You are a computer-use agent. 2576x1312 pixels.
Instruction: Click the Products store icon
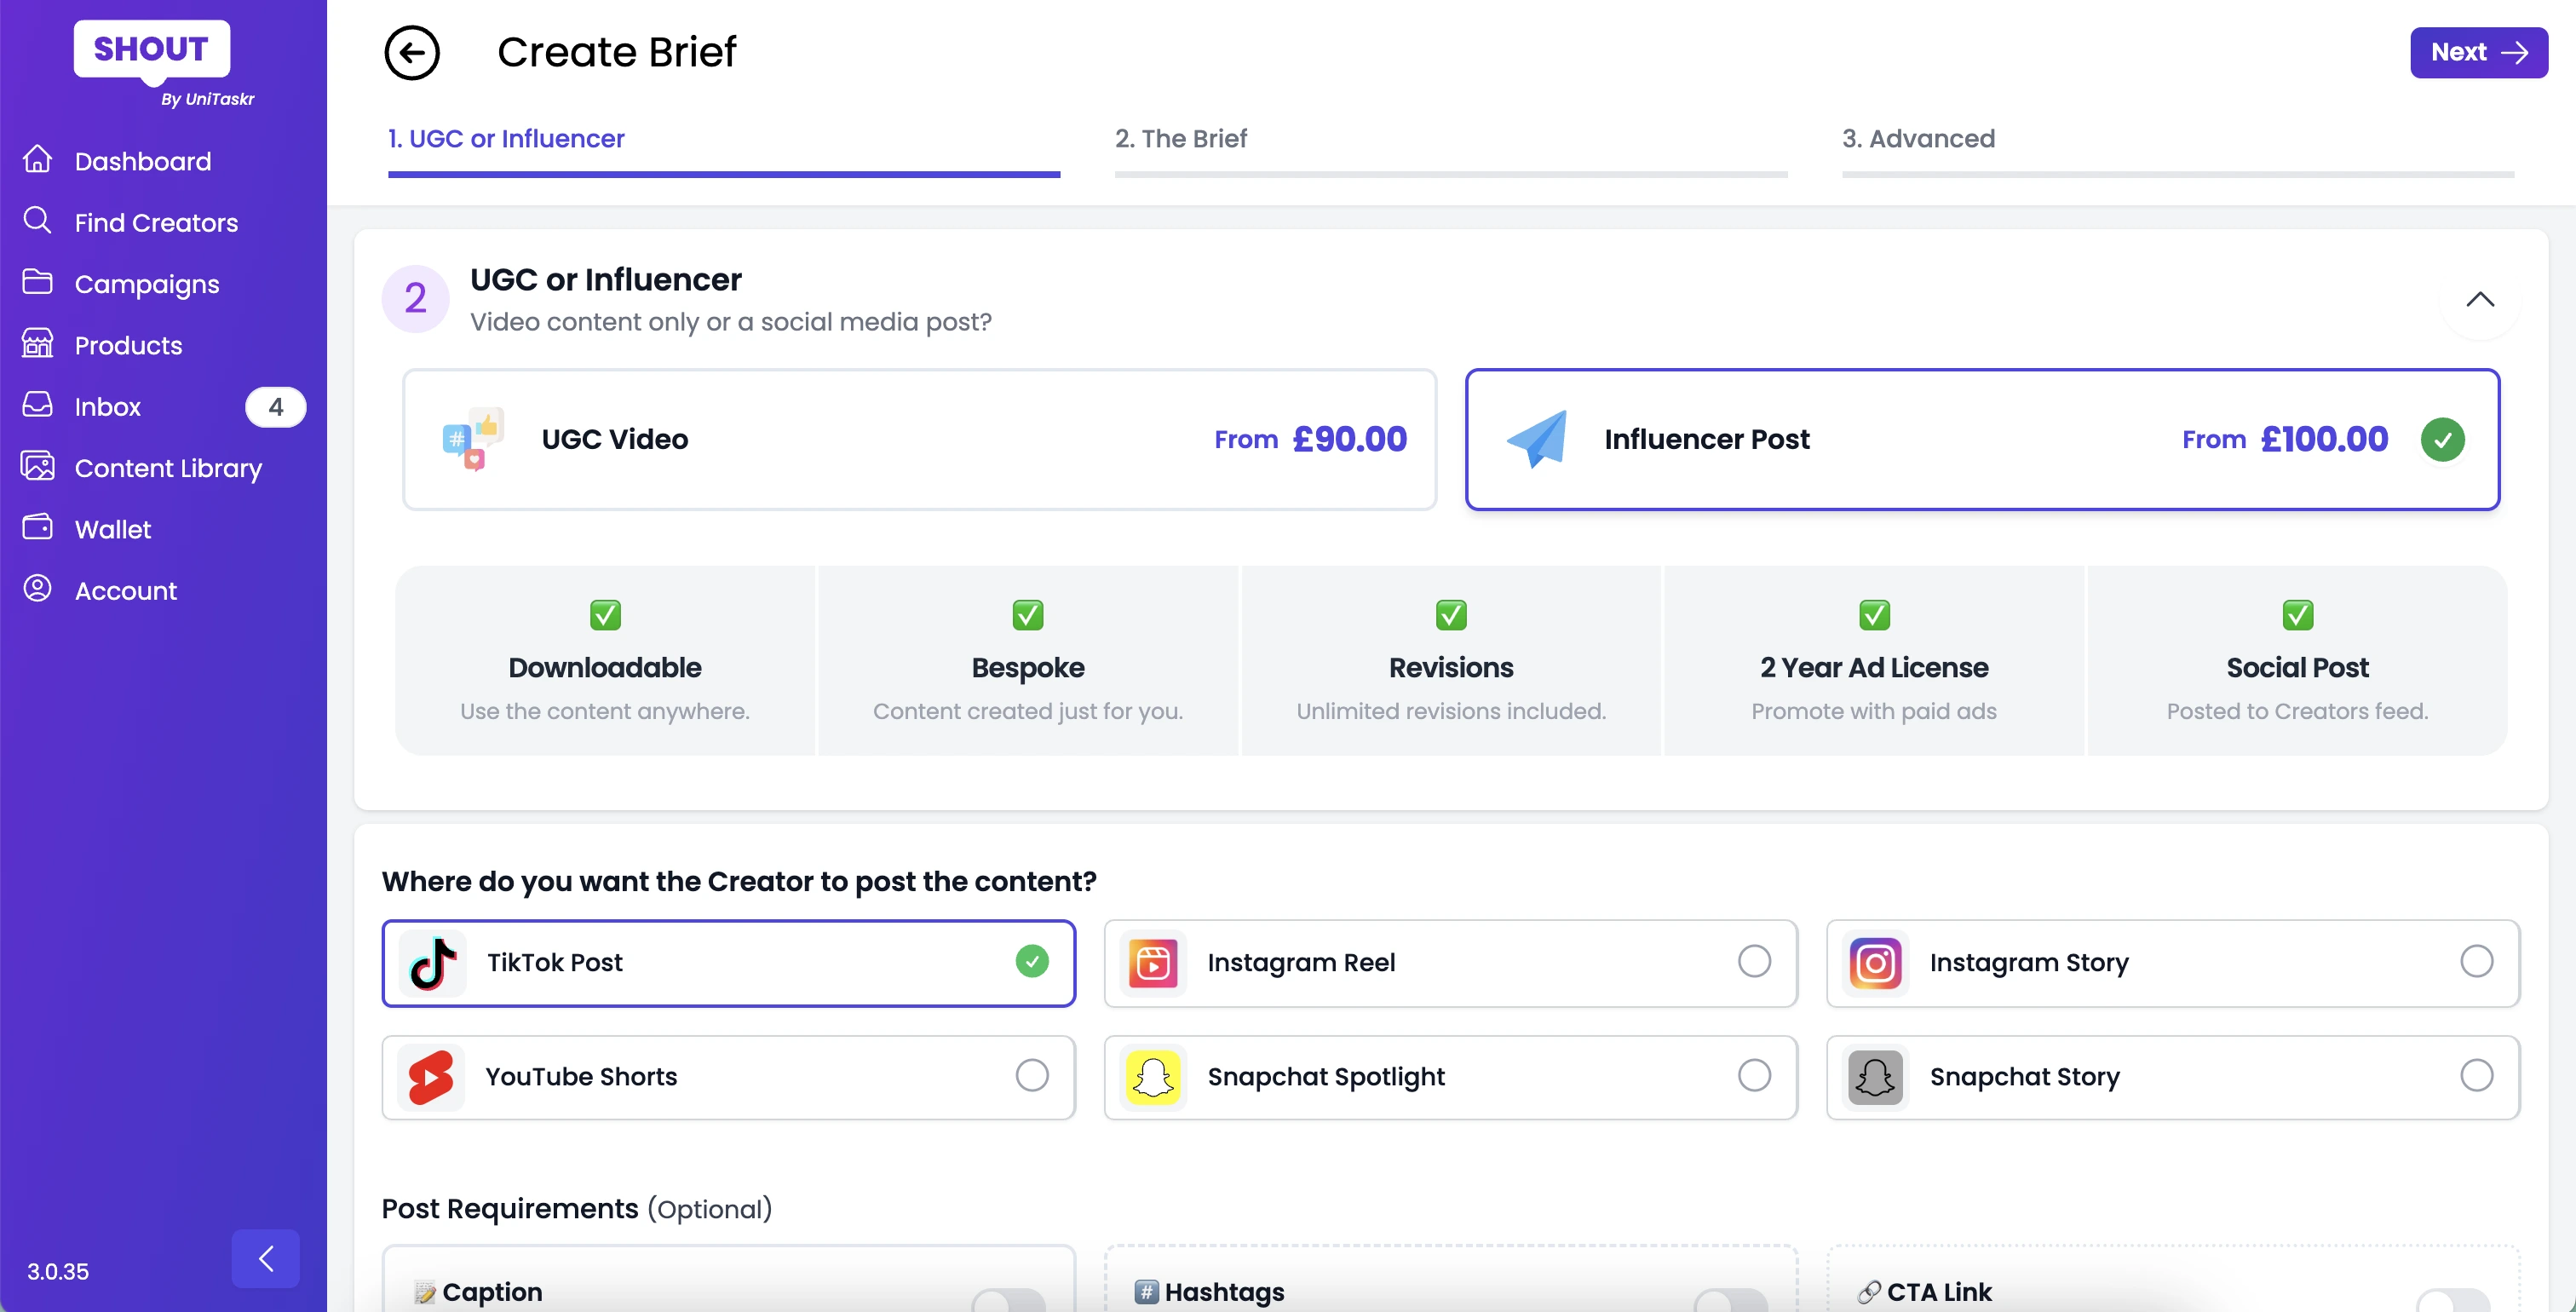[x=37, y=344]
